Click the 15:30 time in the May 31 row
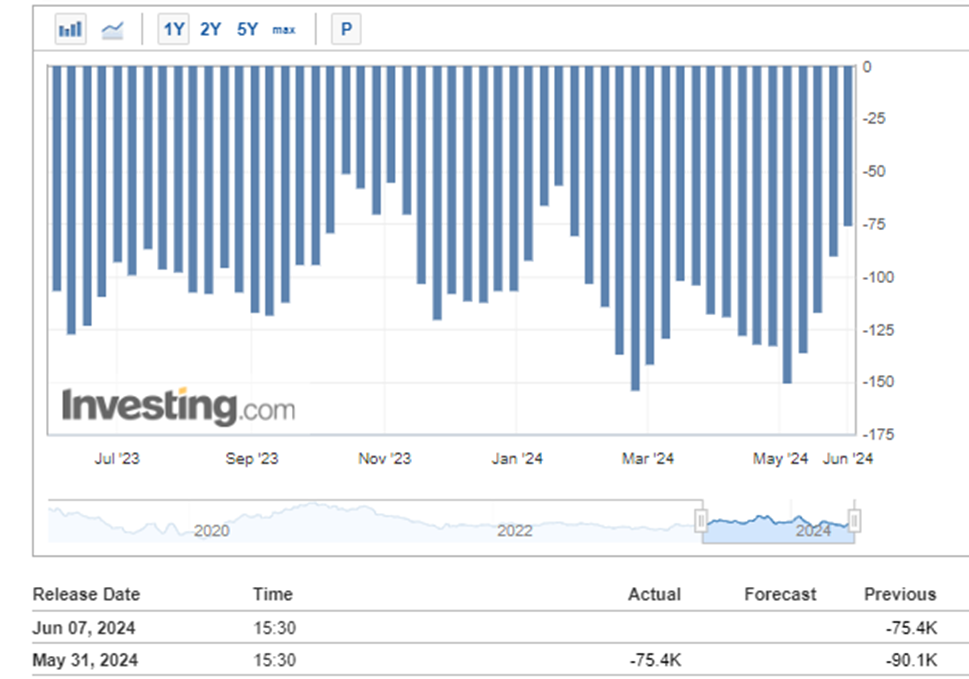The height and width of the screenshot is (679, 969). pyautogui.click(x=274, y=660)
